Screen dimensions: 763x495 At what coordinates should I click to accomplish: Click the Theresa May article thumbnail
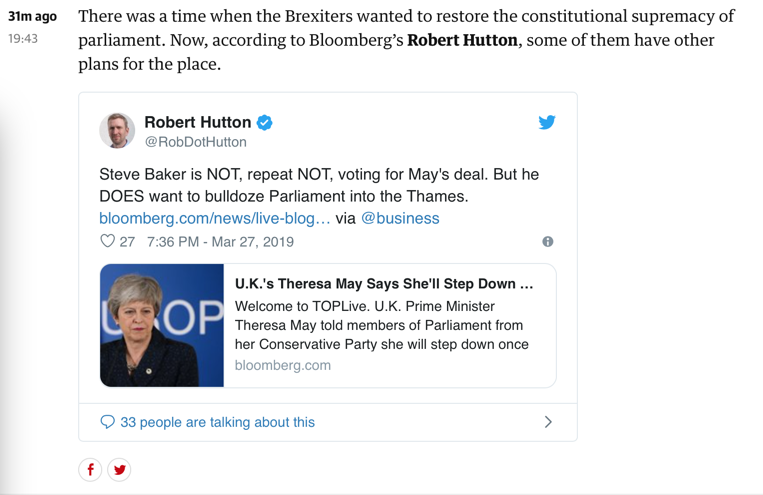click(162, 325)
